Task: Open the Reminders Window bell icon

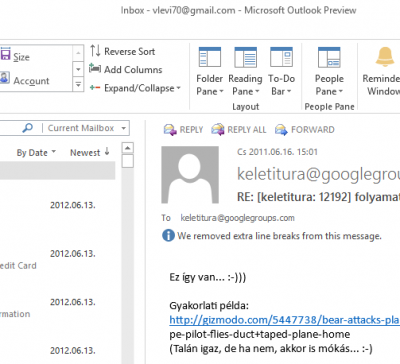Action: (x=385, y=57)
